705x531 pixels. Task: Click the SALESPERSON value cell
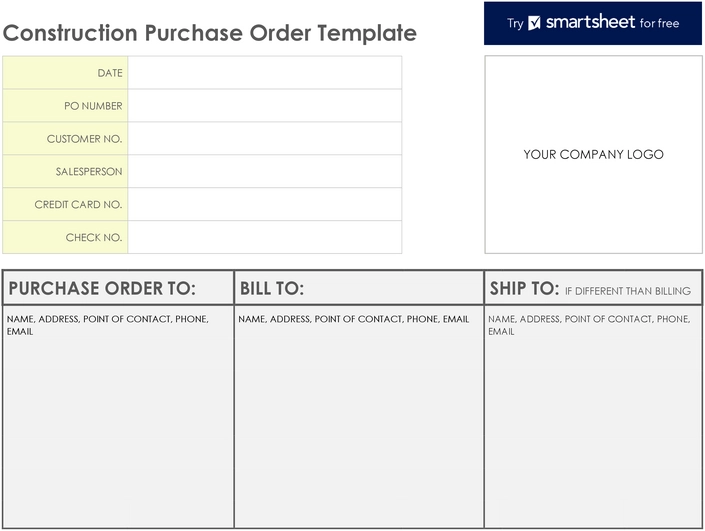click(264, 171)
